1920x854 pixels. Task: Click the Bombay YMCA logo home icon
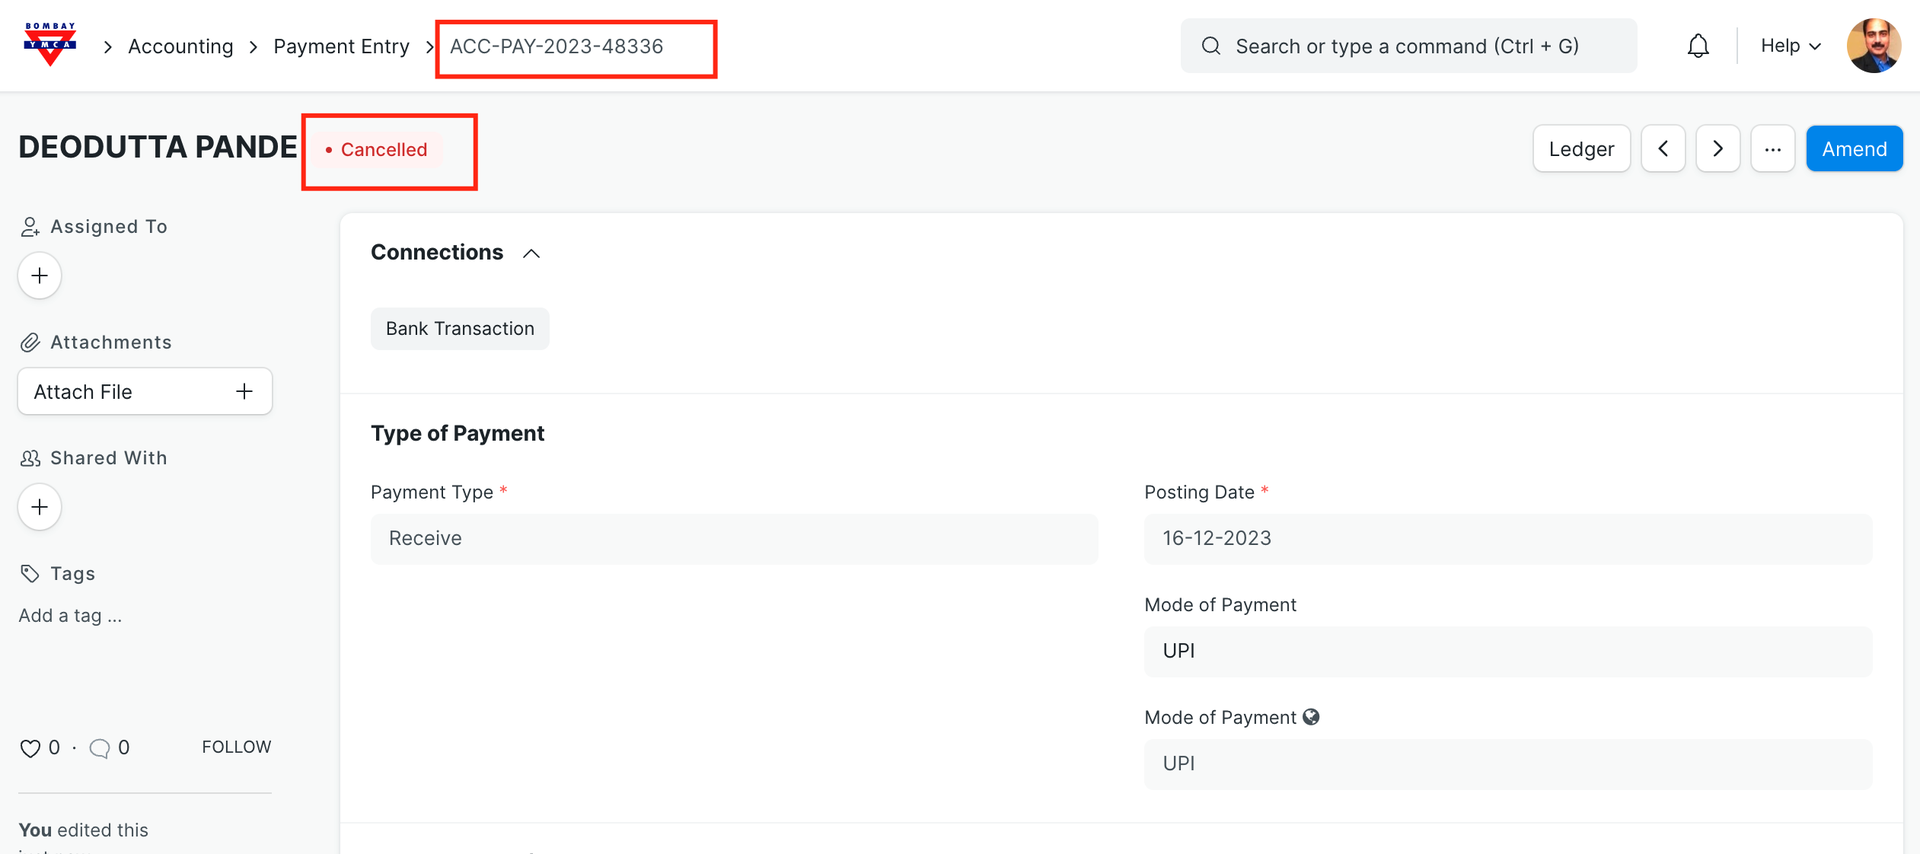50,45
